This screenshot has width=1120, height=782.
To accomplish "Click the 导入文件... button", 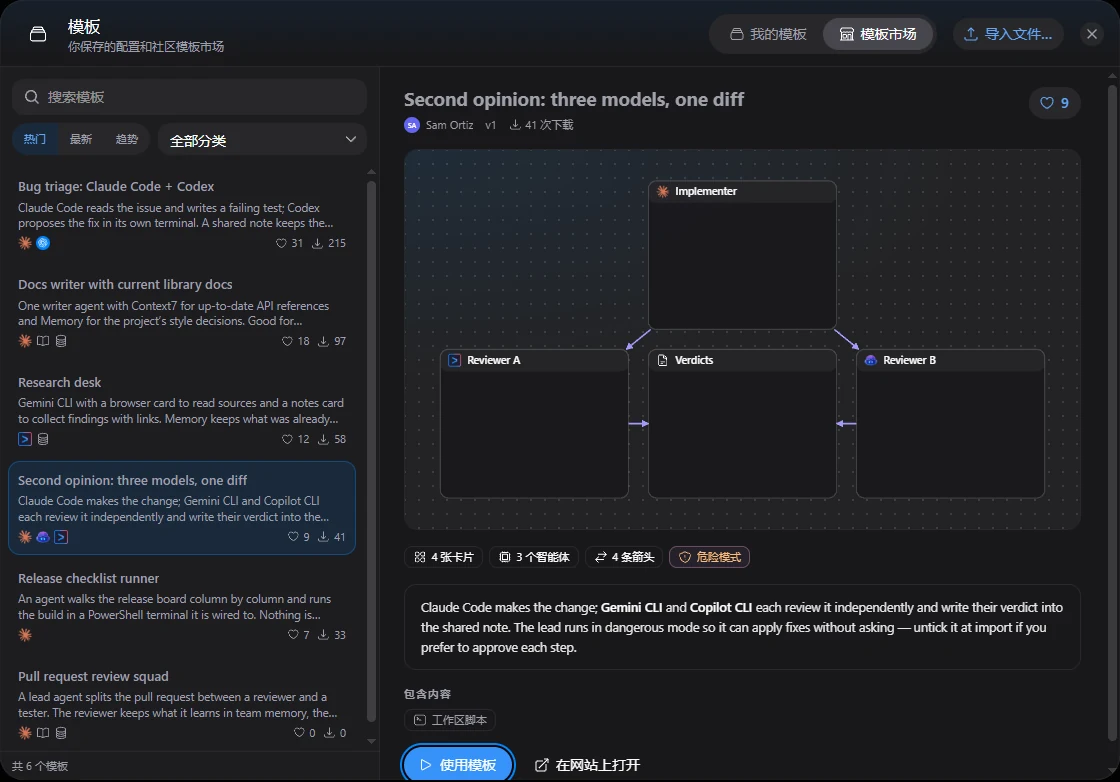I will (1008, 34).
